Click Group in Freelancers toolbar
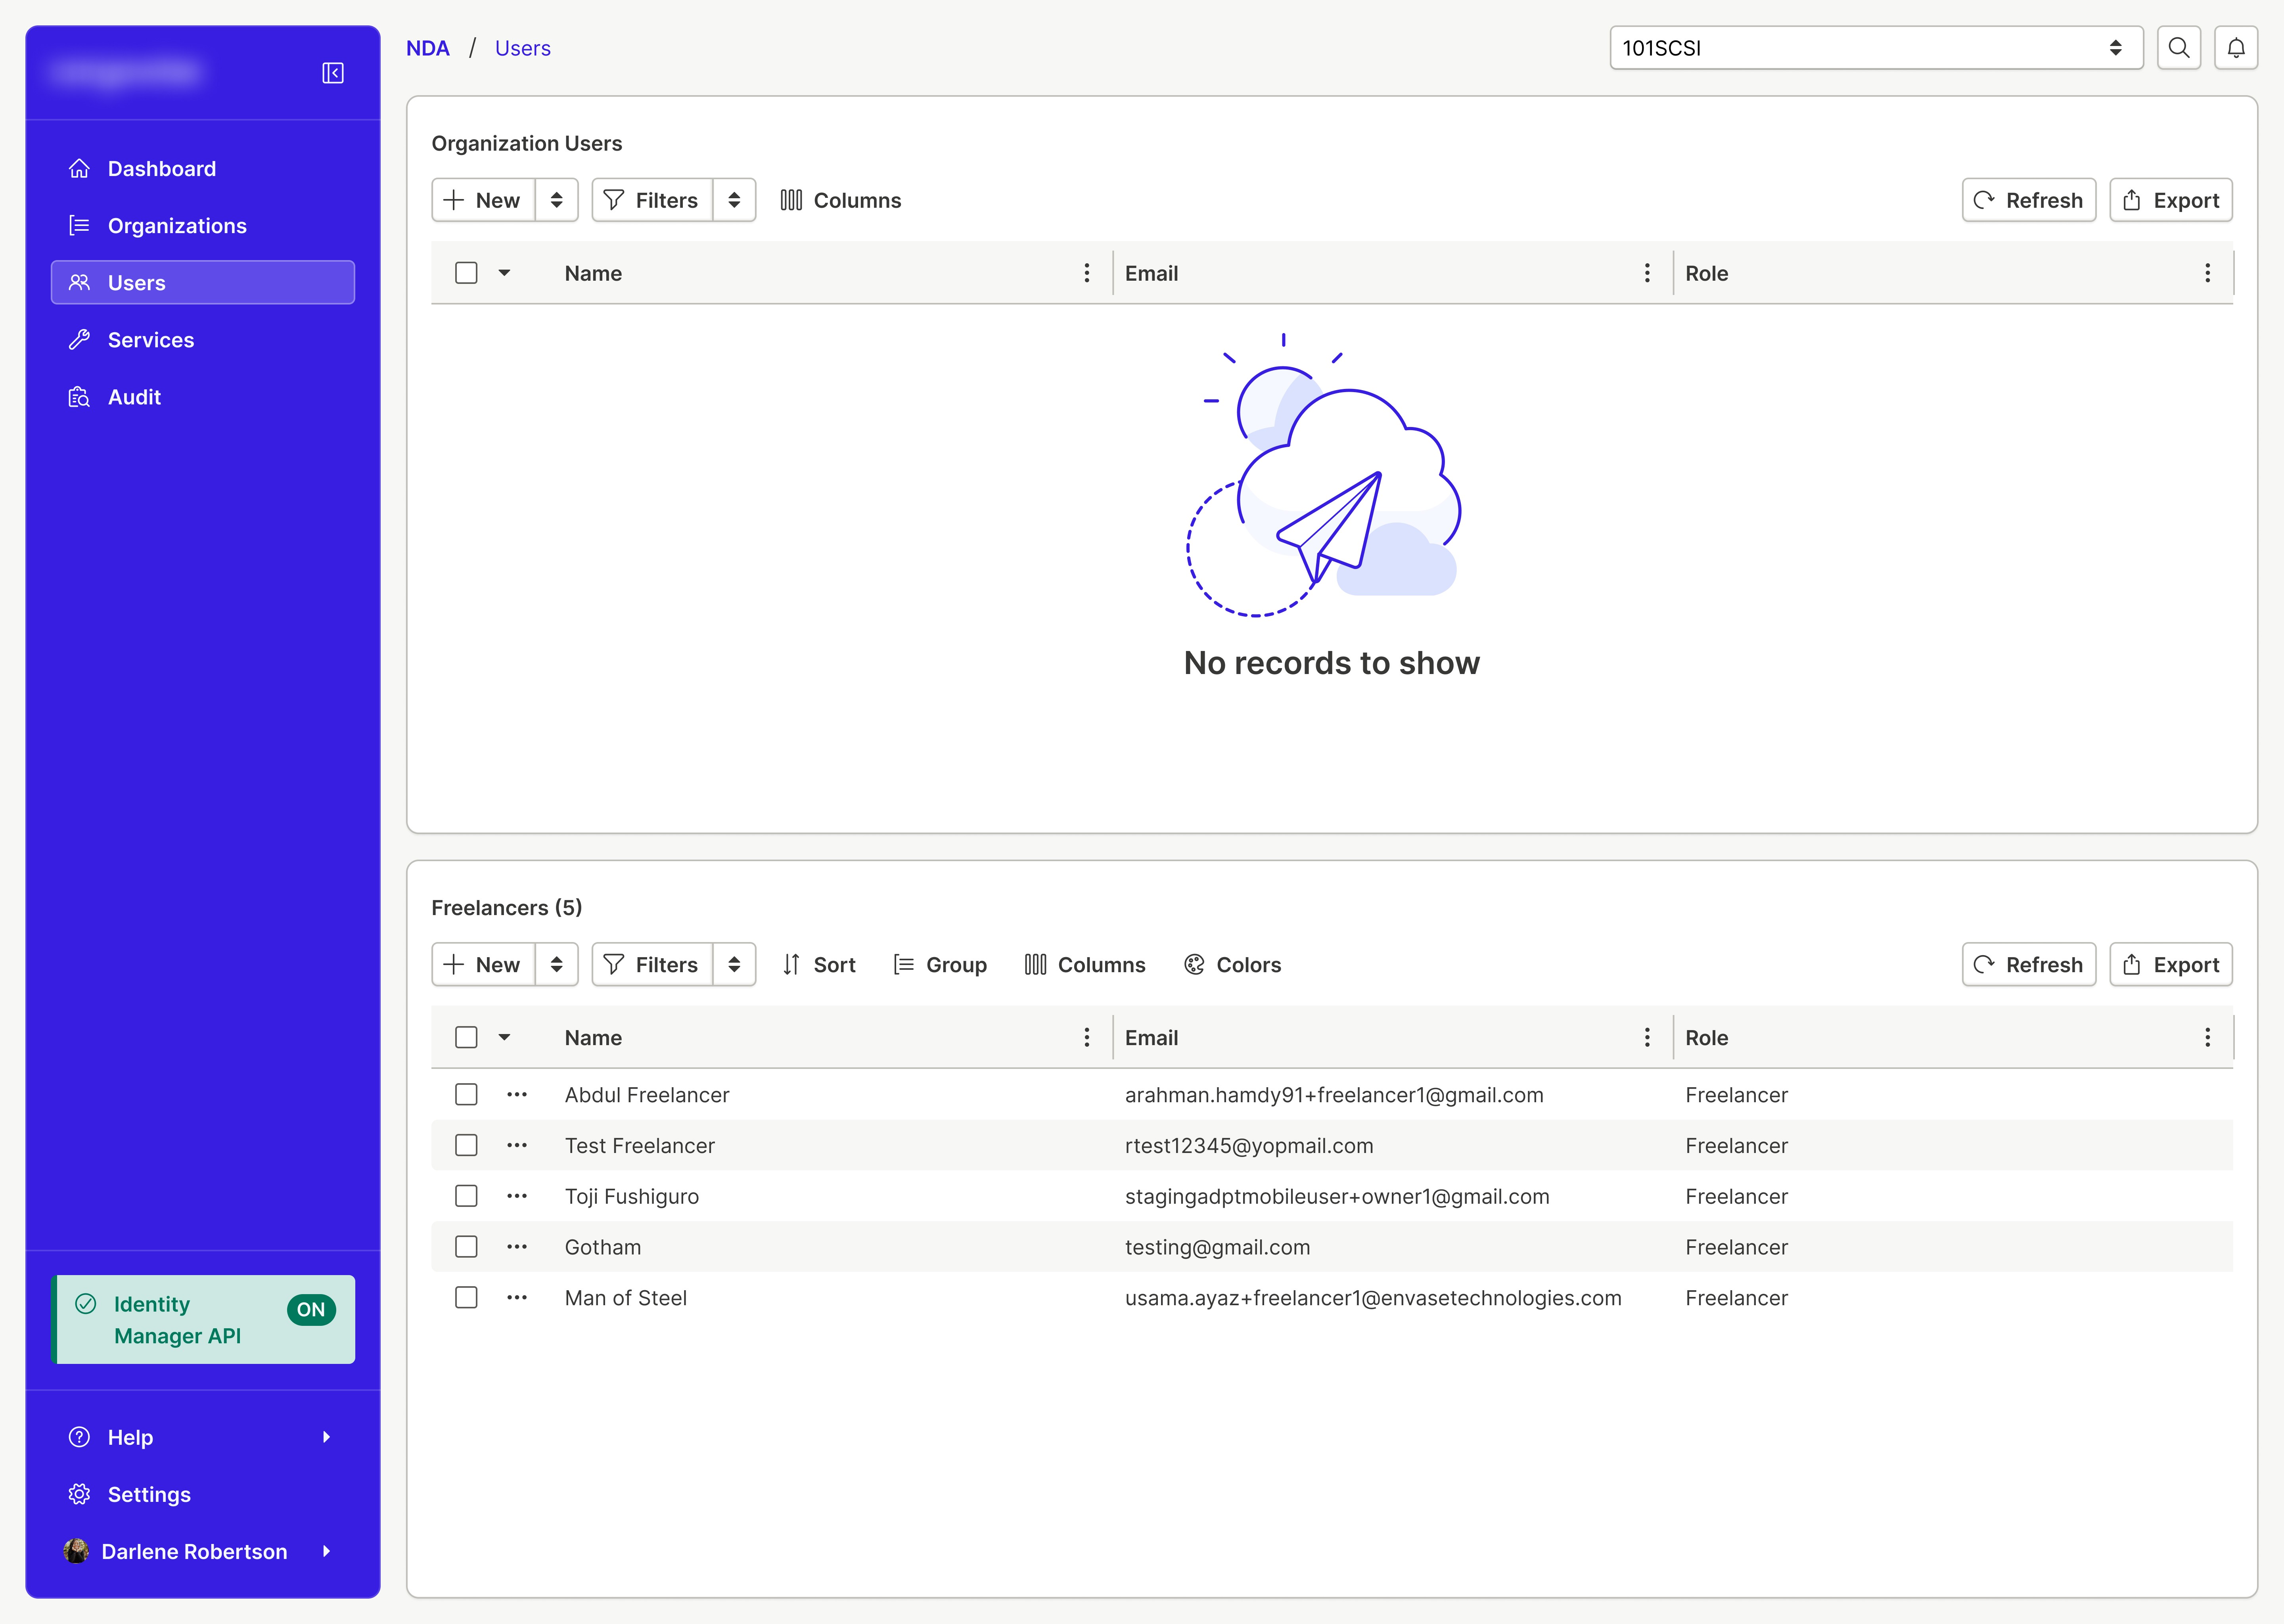Image resolution: width=2284 pixels, height=1624 pixels. point(940,964)
